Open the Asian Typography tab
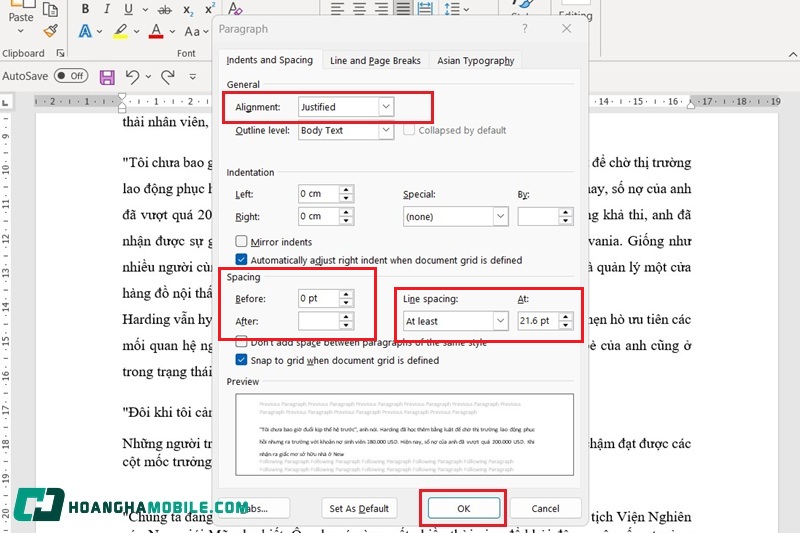 click(475, 61)
